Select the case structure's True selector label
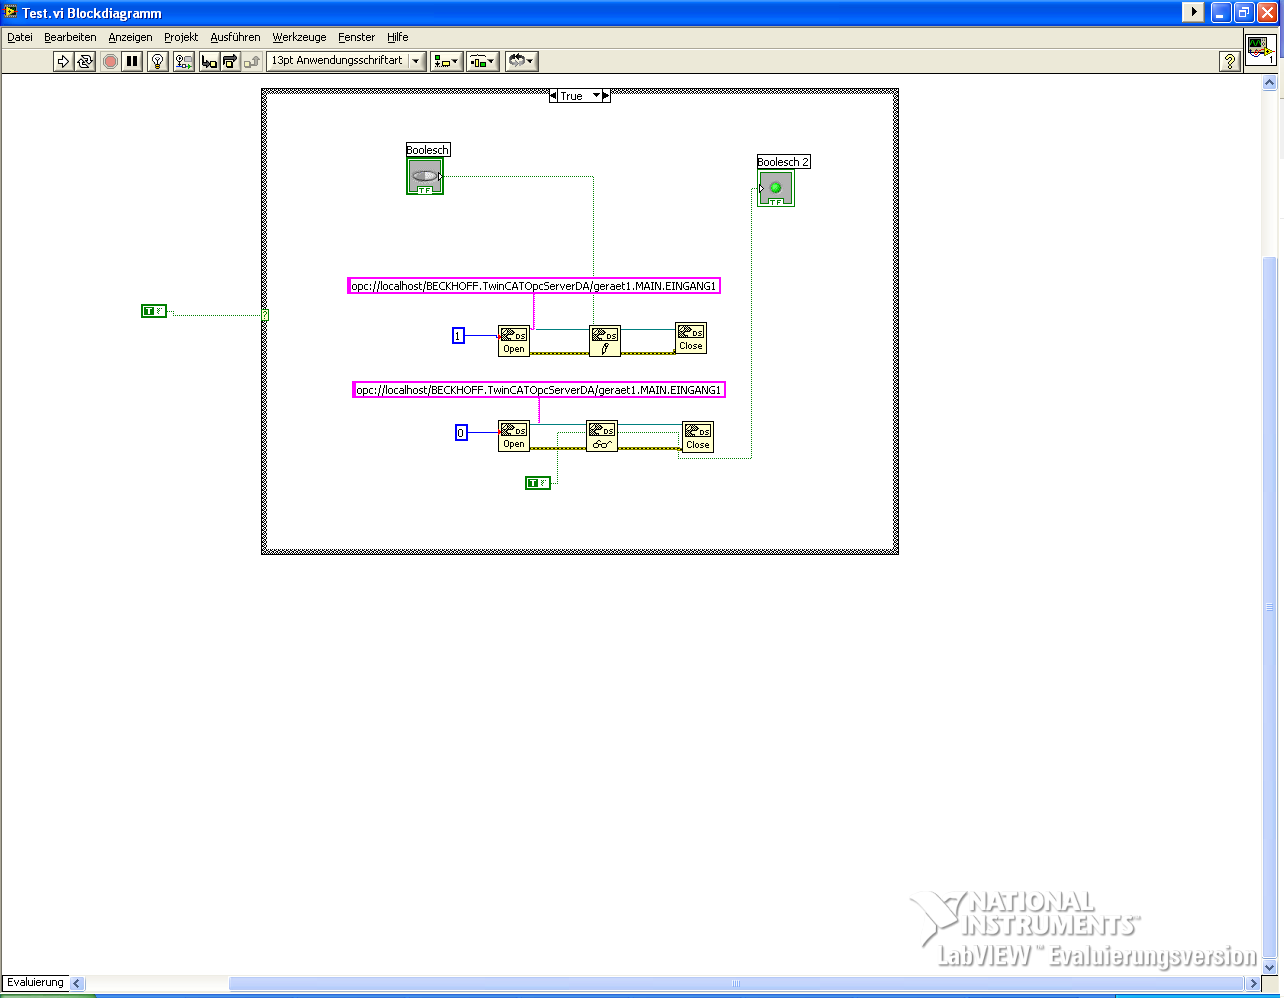1284x998 pixels. [572, 96]
